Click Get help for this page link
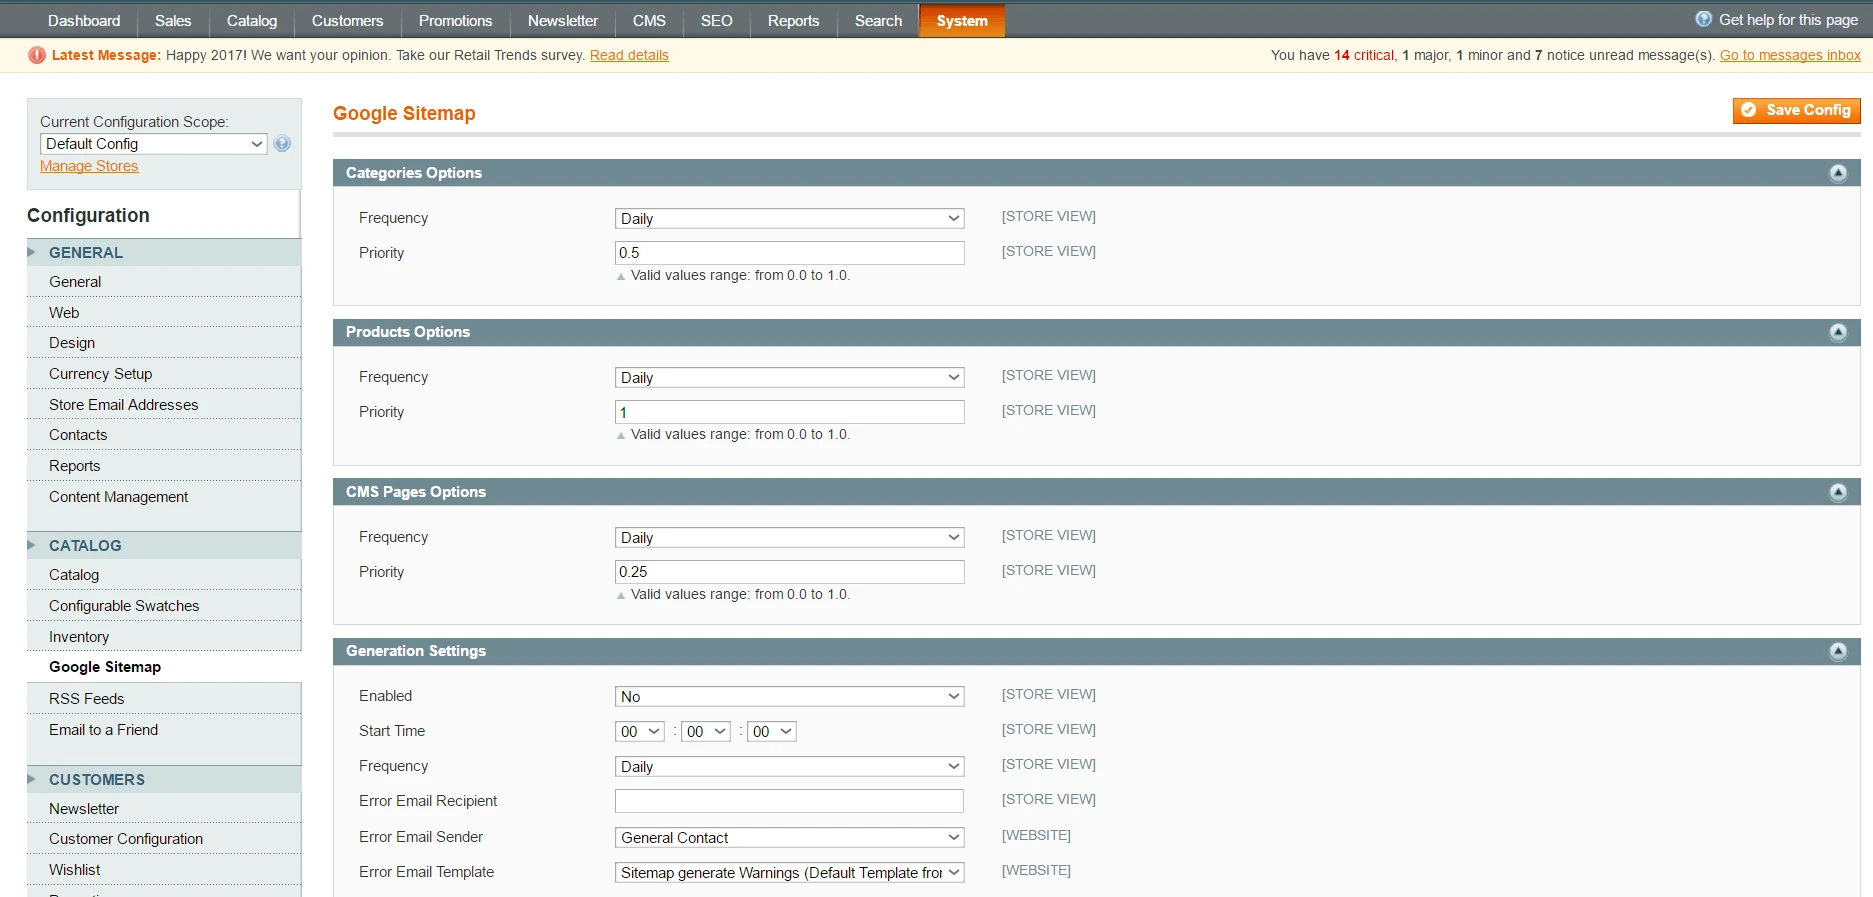This screenshot has height=897, width=1873. coord(1788,20)
